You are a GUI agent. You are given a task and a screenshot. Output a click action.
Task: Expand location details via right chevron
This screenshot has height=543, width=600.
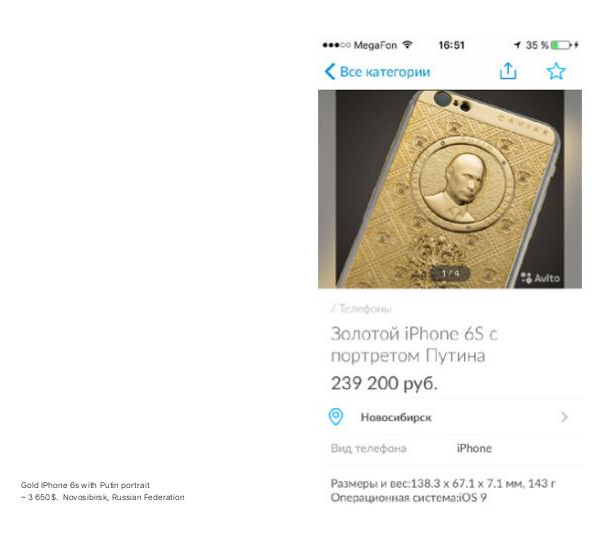click(564, 417)
